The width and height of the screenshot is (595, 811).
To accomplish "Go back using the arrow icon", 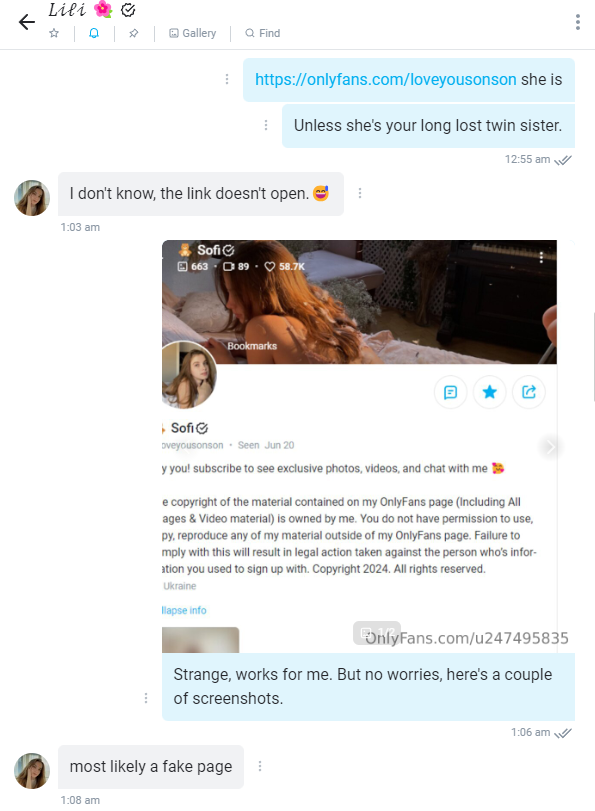I will (26, 22).
